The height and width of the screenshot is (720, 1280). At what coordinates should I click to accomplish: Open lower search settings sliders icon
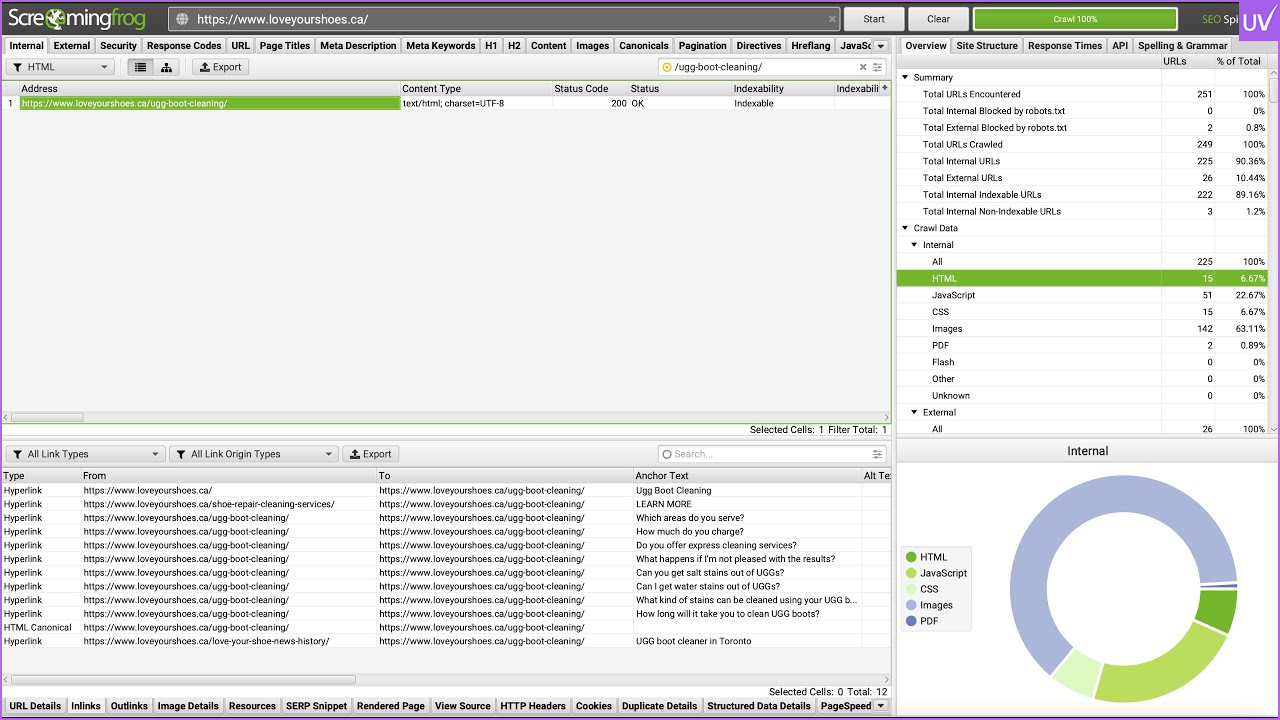click(878, 454)
